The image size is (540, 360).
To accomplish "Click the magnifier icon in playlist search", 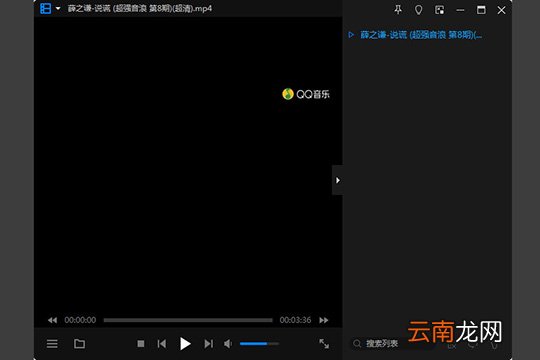I will pyautogui.click(x=357, y=344).
